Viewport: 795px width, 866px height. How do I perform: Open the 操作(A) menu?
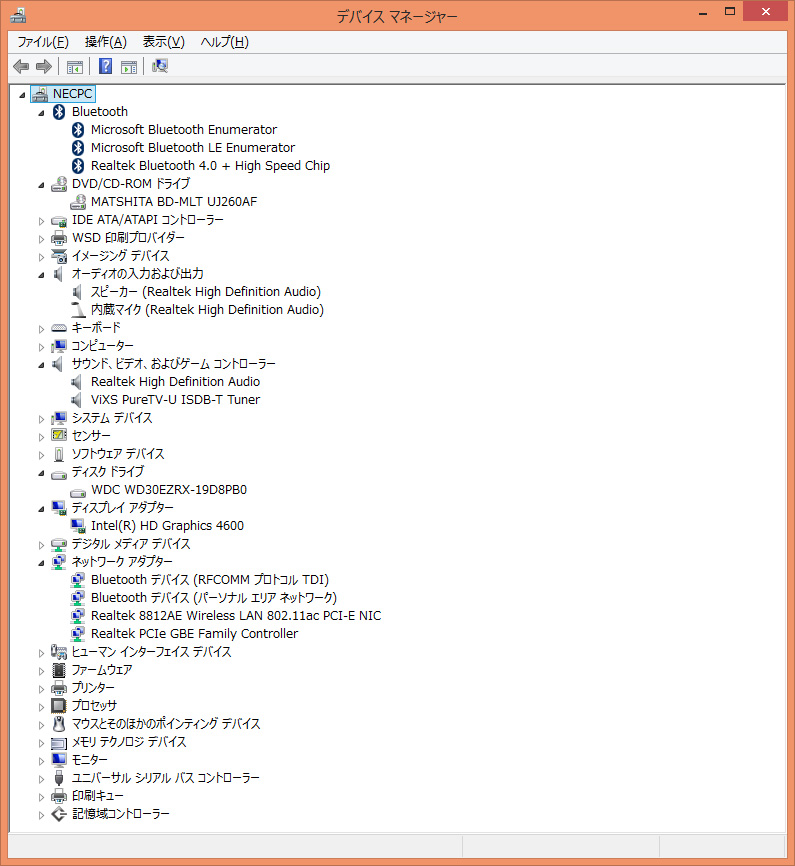coord(105,42)
